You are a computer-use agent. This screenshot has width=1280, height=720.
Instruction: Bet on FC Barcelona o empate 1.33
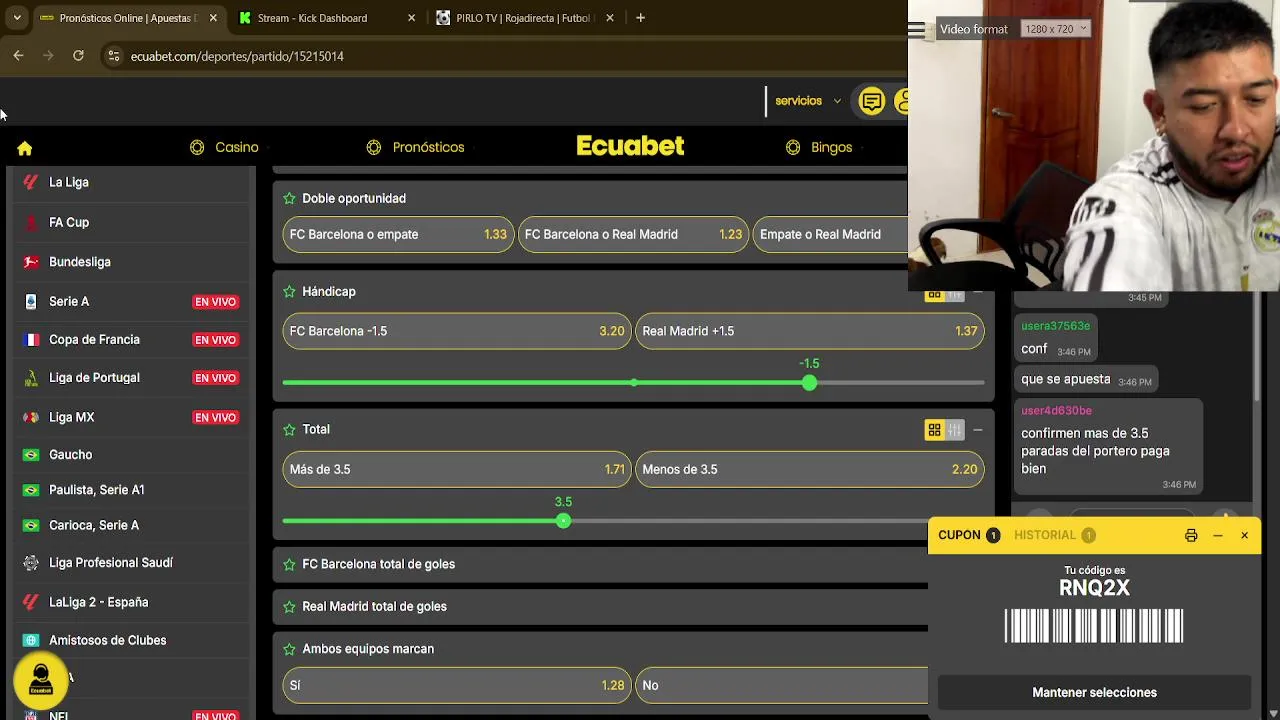[x=398, y=234]
